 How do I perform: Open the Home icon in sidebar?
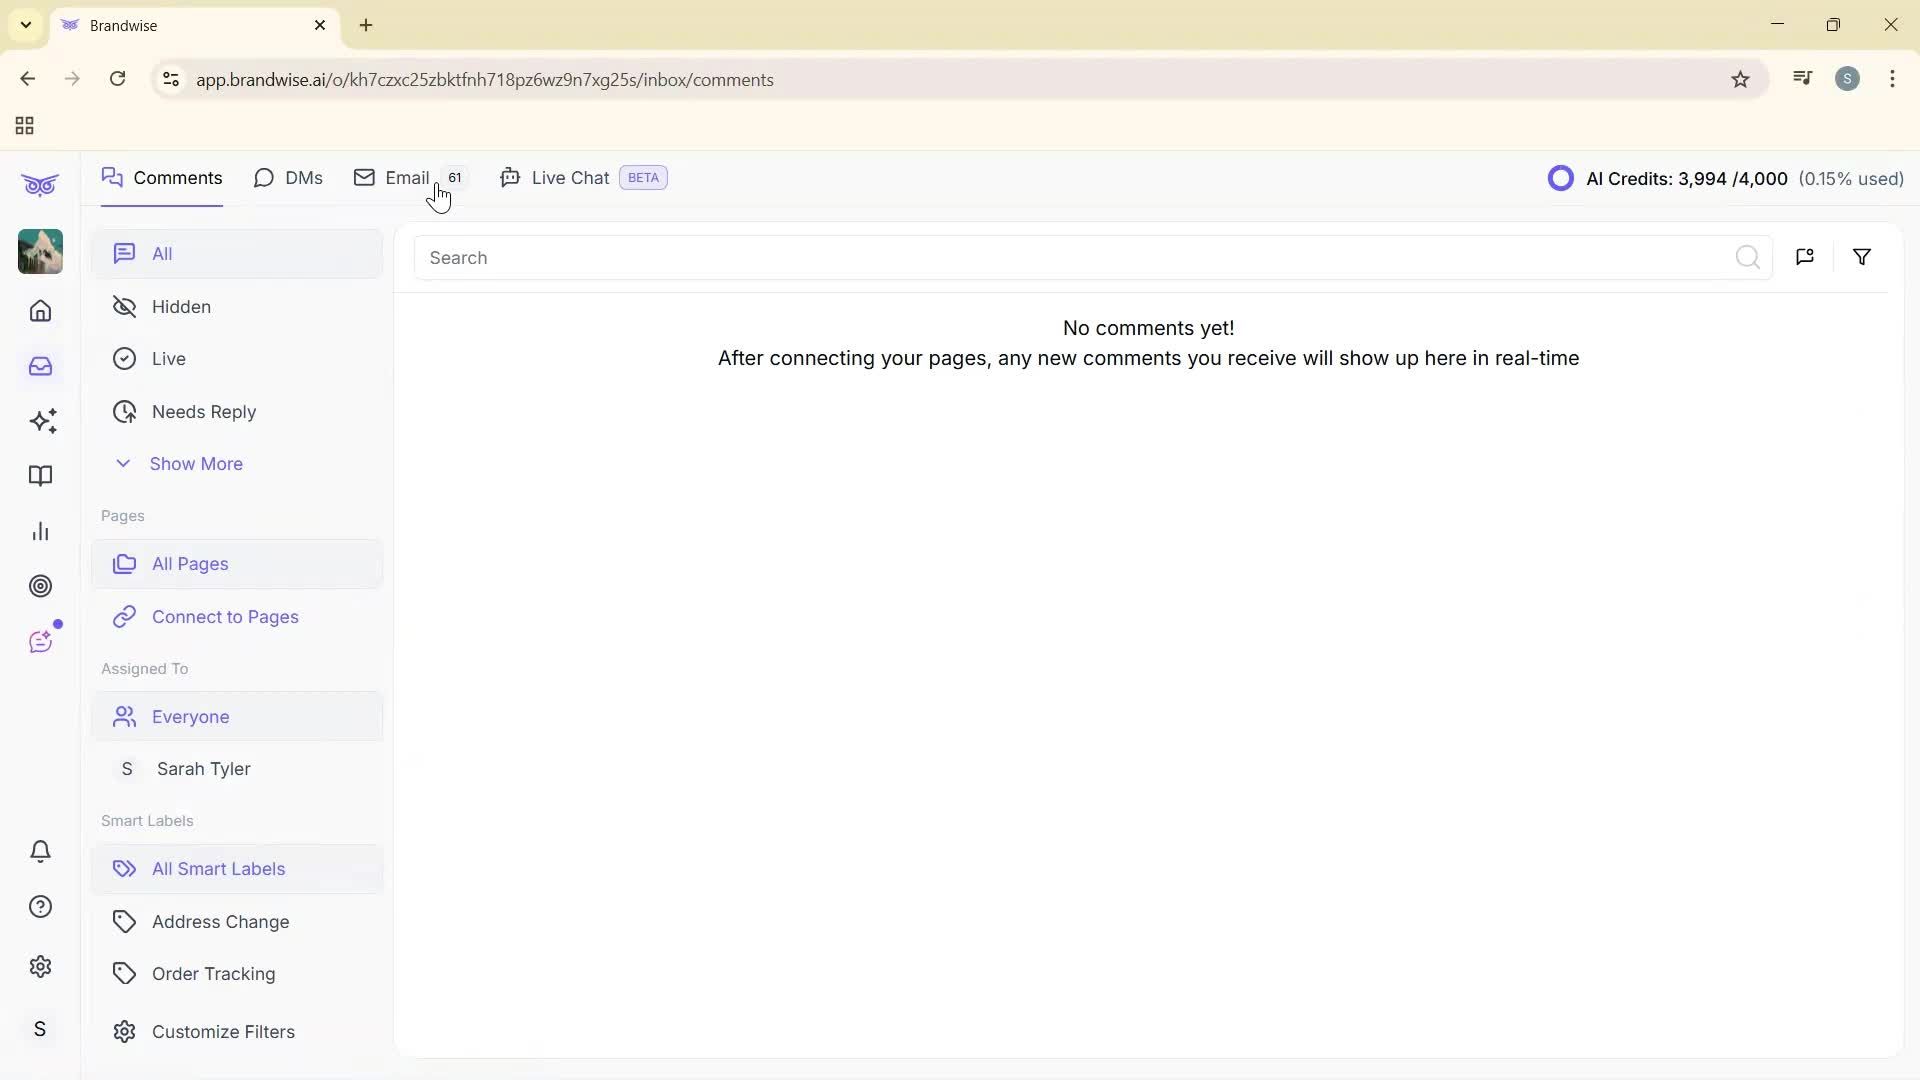40,311
